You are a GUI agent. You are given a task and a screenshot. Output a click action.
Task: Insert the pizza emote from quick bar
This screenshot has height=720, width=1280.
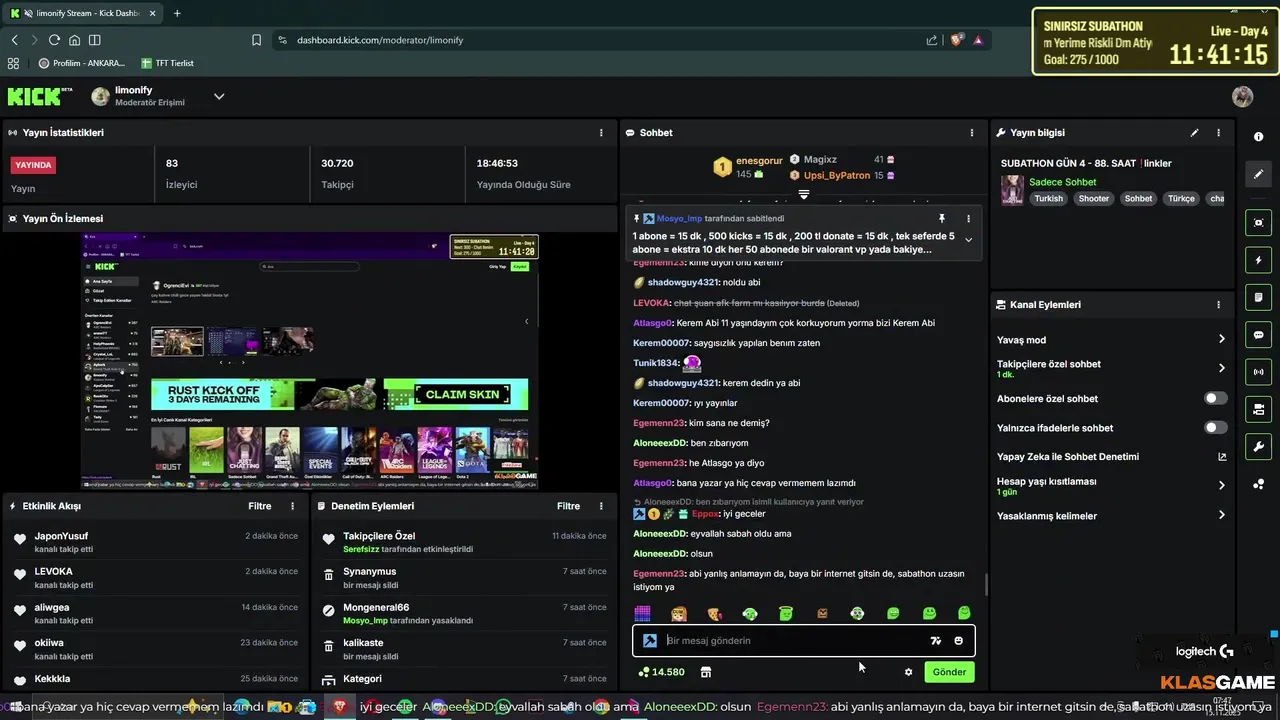point(715,613)
